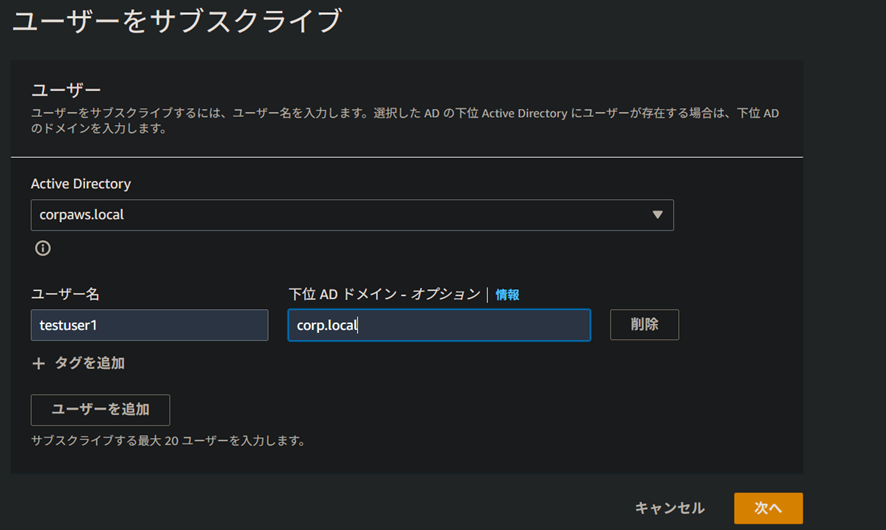The image size is (886, 530).
Task: Click the triangle arrow in the Active Directory select box
Action: [x=657, y=215]
